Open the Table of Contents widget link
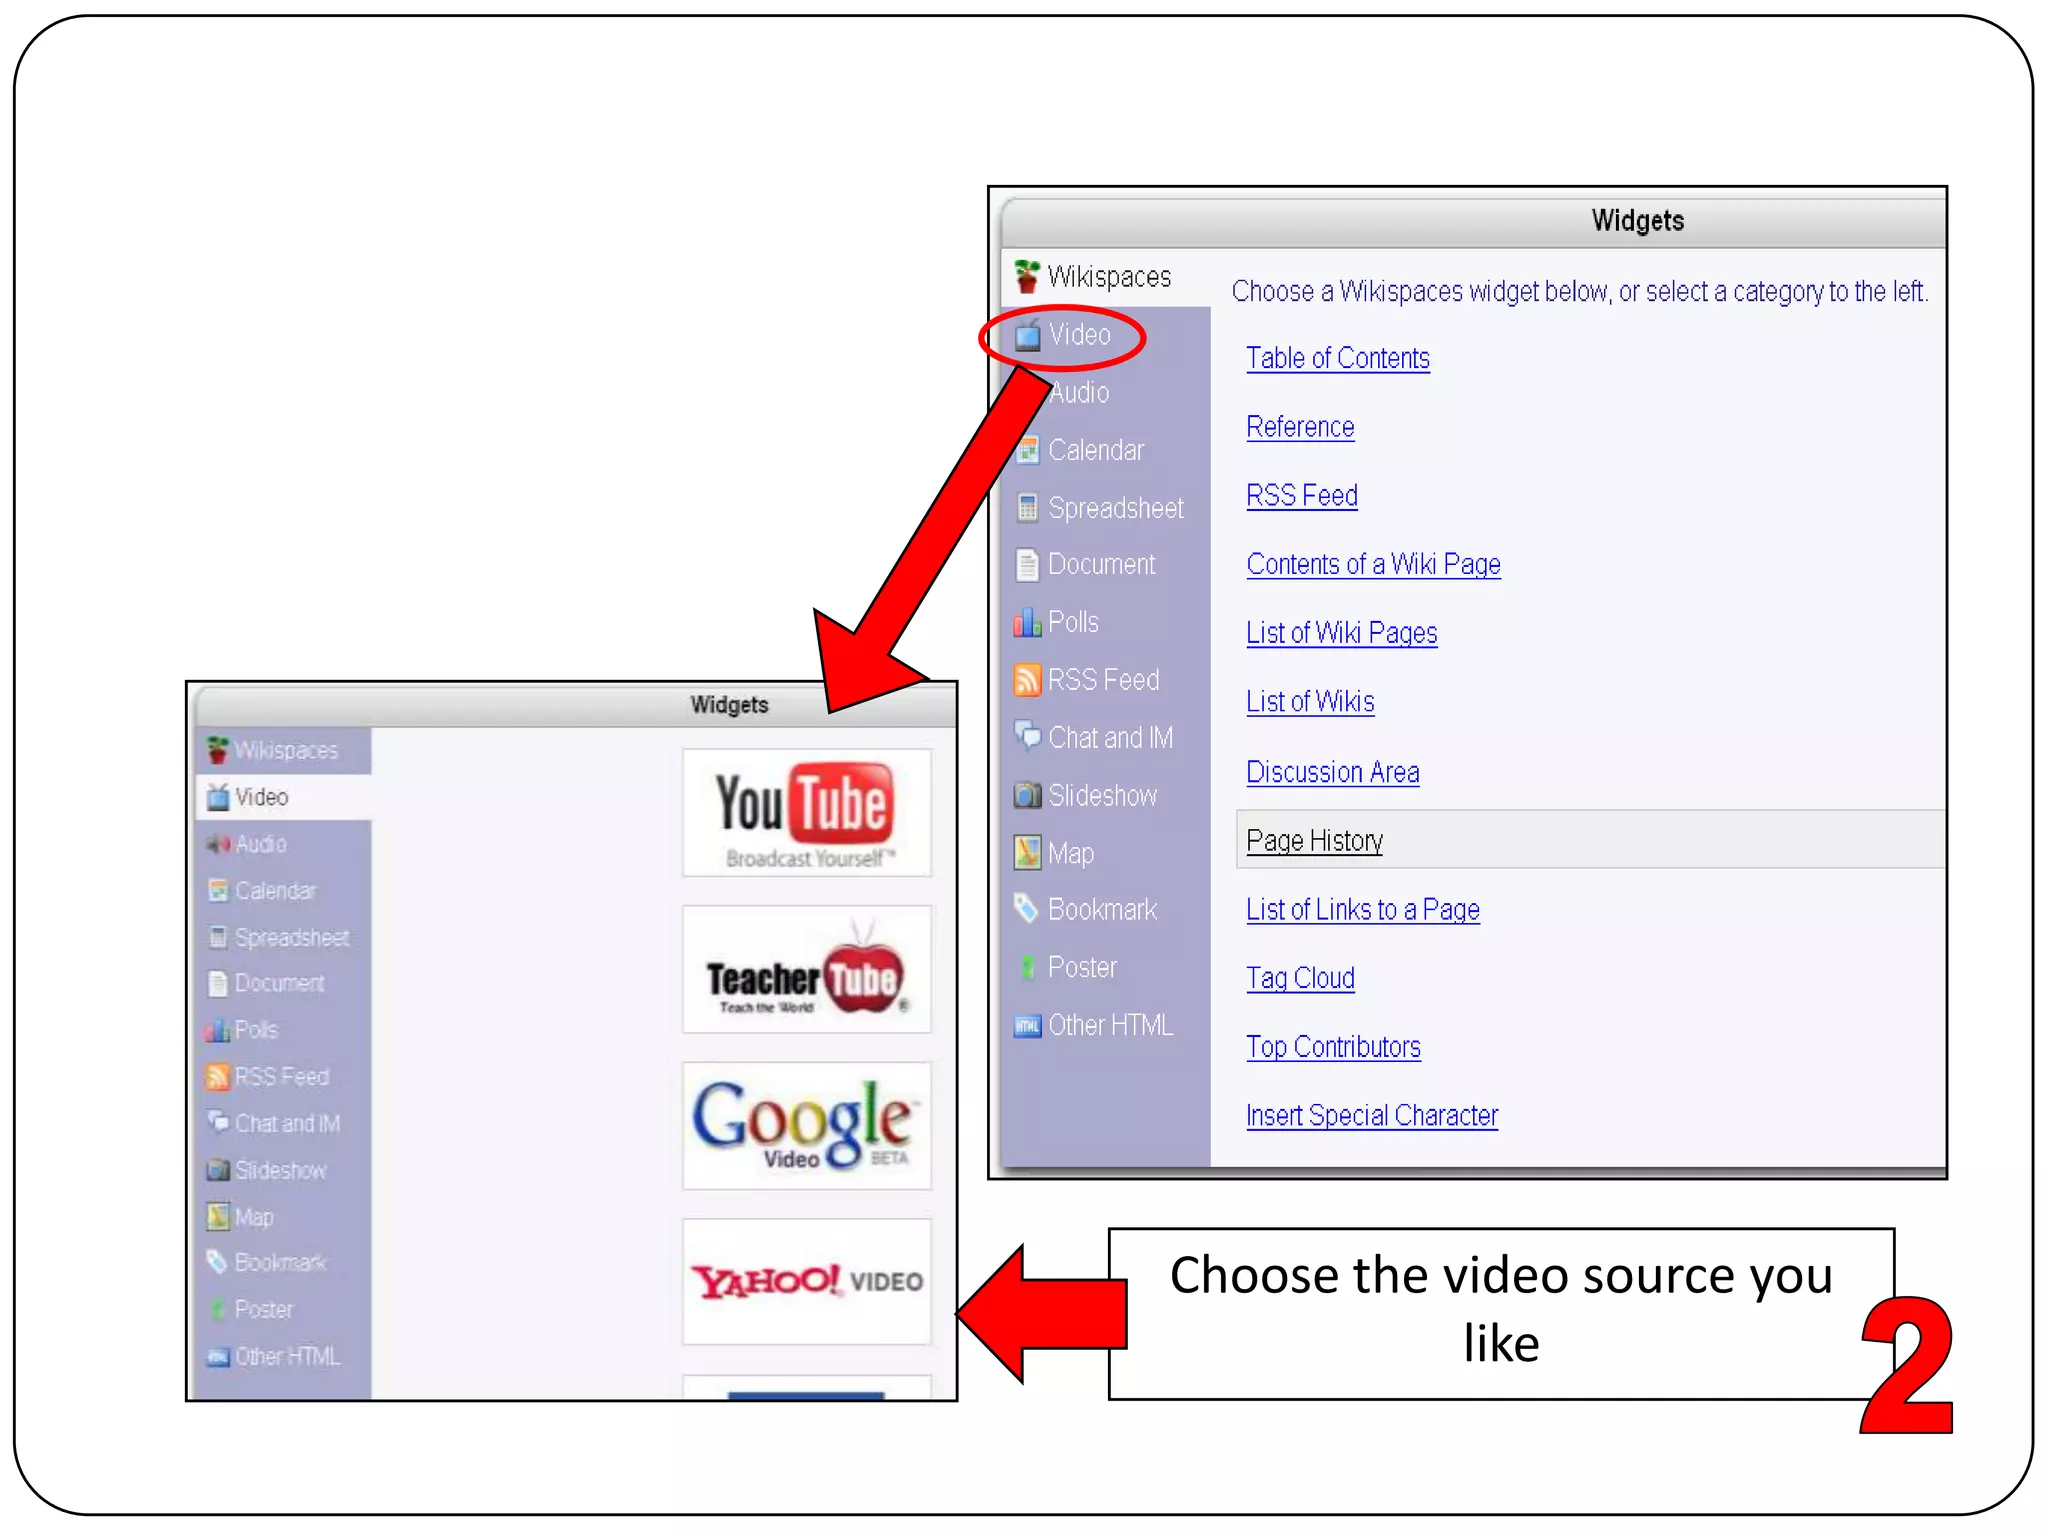The image size is (2048, 1536). [1338, 358]
